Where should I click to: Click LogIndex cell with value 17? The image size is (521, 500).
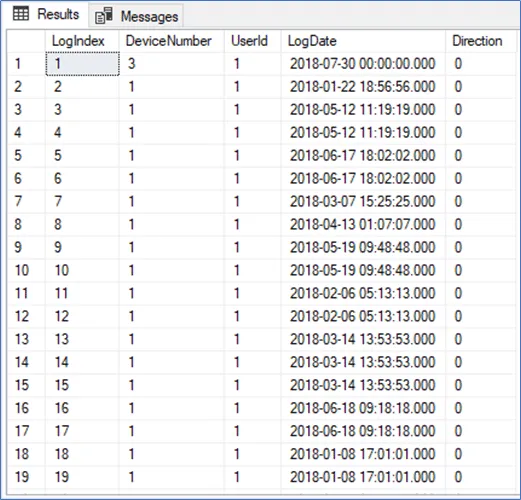82,431
